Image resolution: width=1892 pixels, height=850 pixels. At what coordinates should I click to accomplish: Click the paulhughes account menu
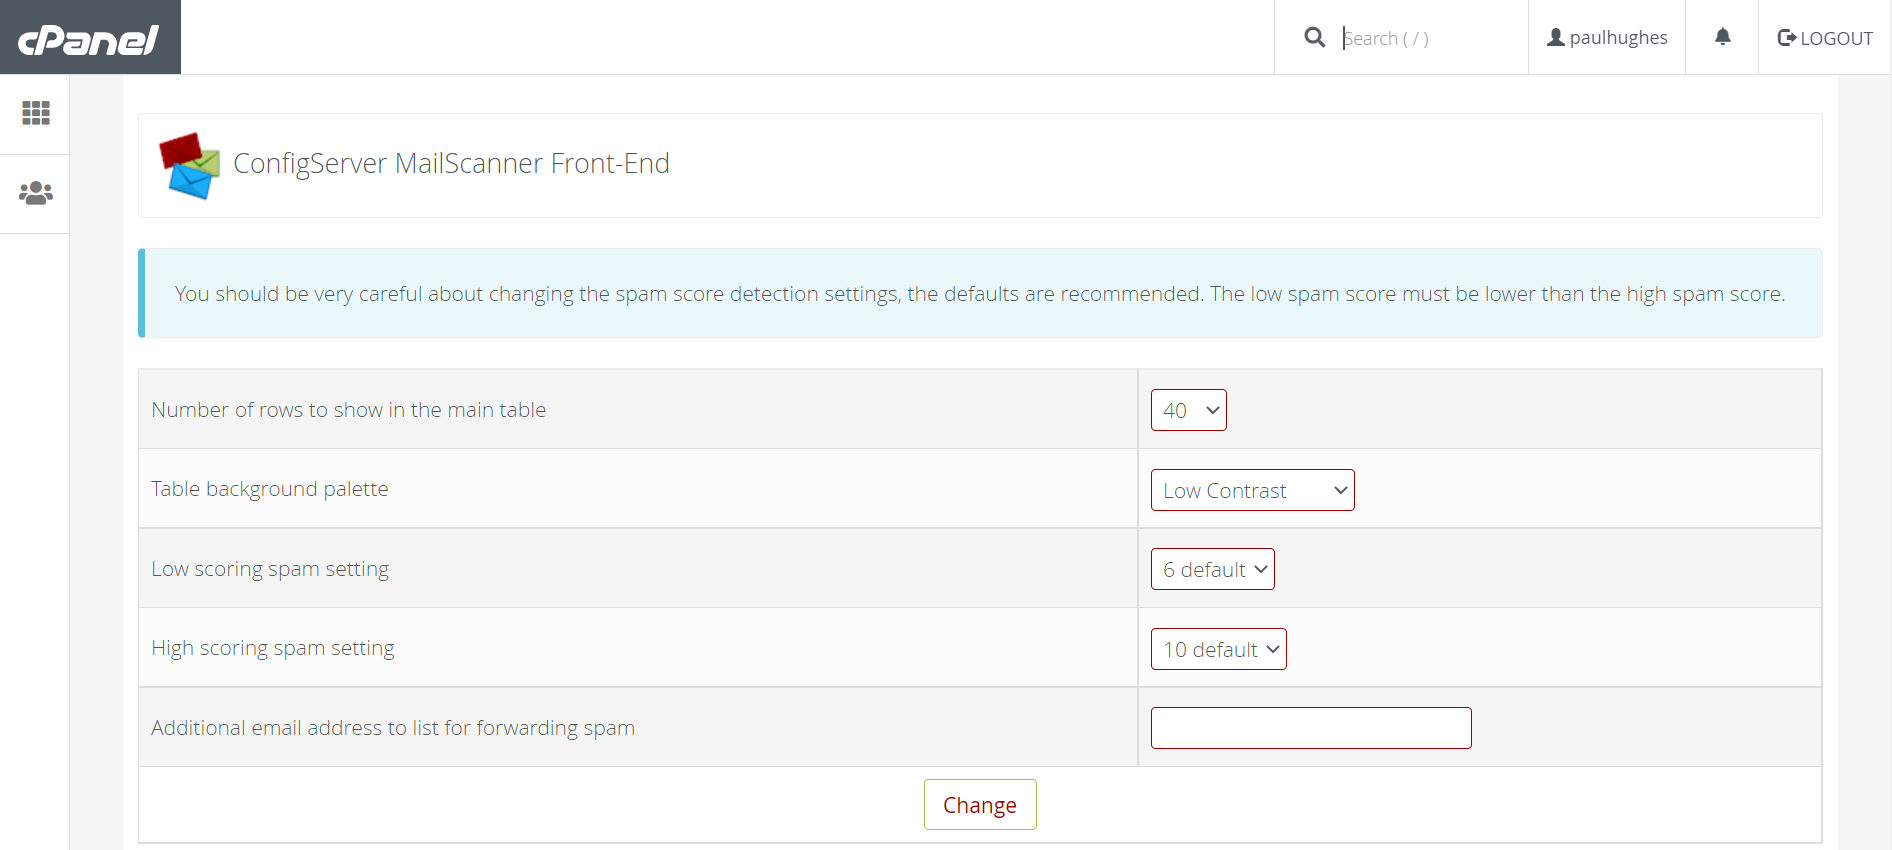pyautogui.click(x=1607, y=37)
